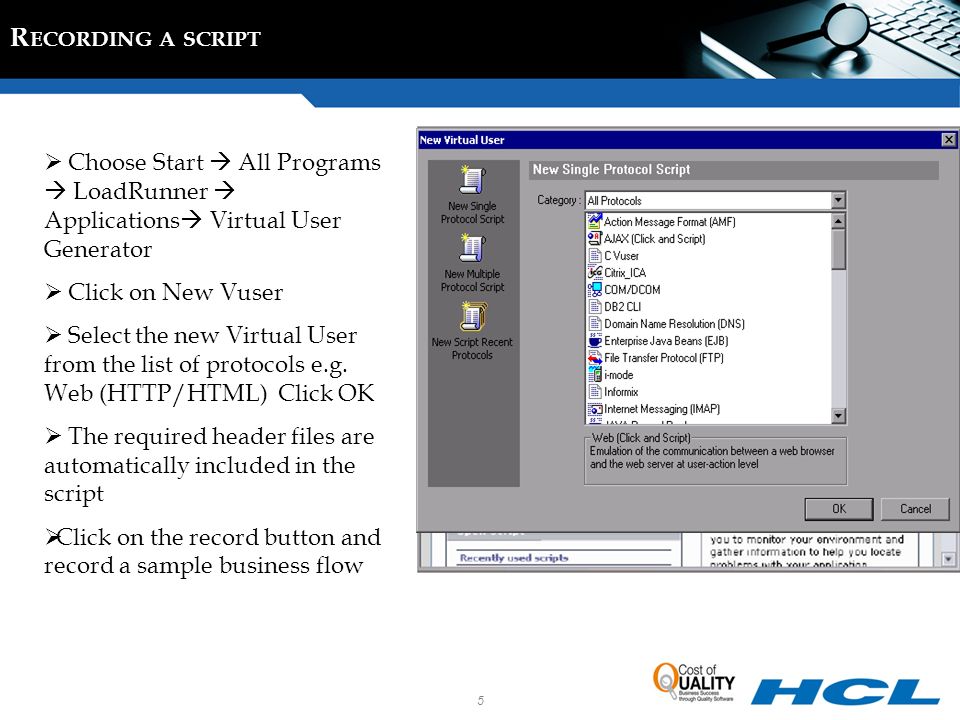The height and width of the screenshot is (720, 960).
Task: Click the File Transfer Protocol icon
Action: pyautogui.click(x=594, y=358)
